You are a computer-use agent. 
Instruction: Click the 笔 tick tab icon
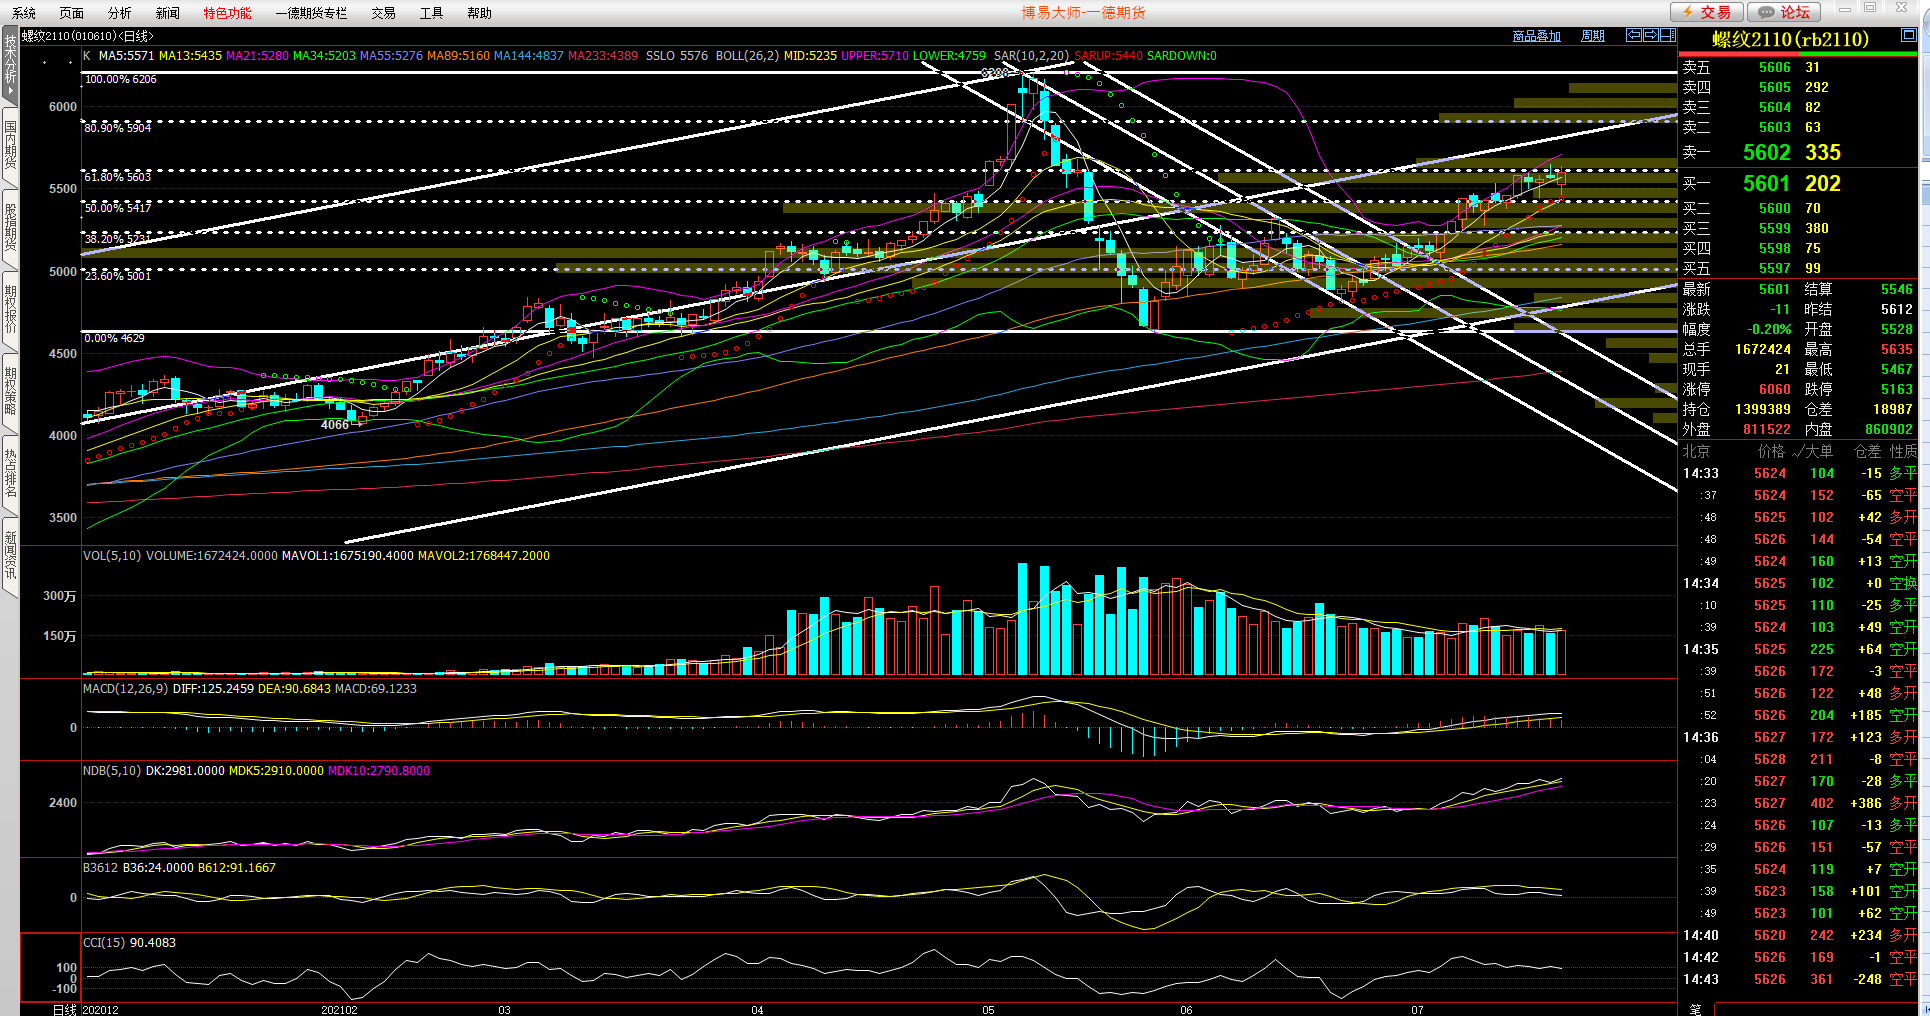[x=1695, y=1008]
